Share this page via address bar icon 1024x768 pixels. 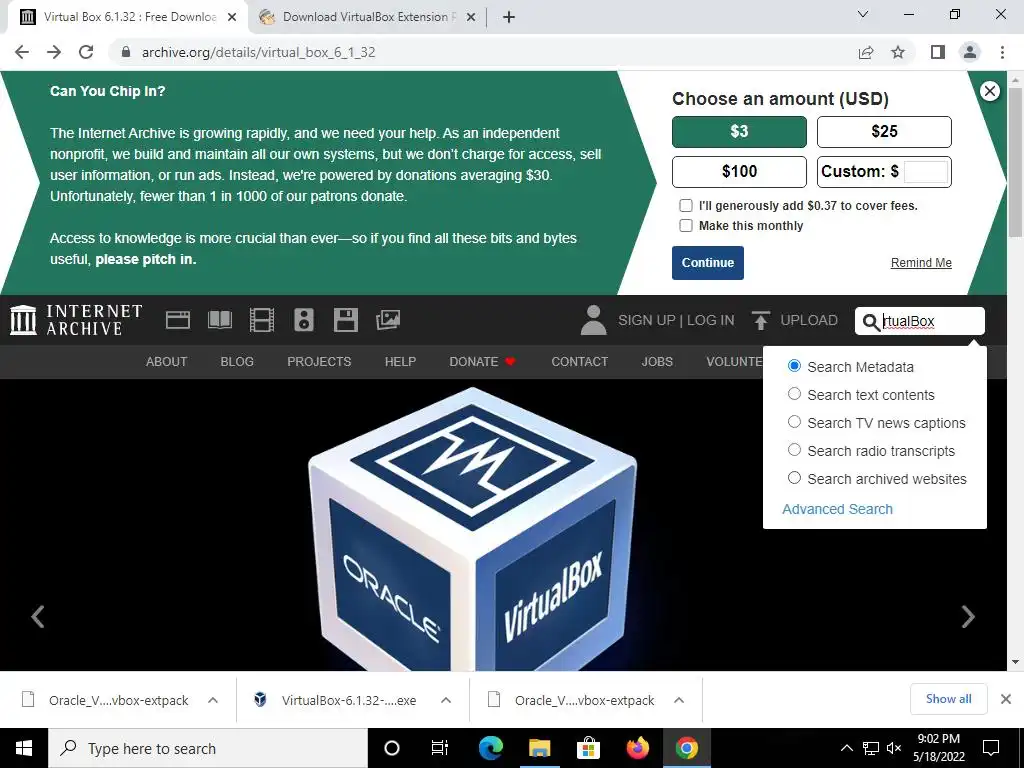866,52
